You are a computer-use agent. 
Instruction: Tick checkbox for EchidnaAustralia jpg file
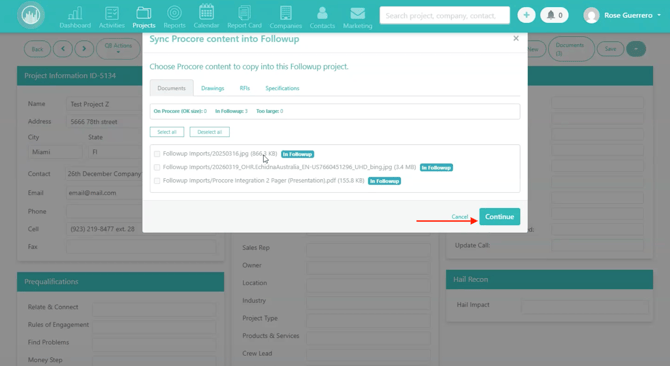coord(157,167)
